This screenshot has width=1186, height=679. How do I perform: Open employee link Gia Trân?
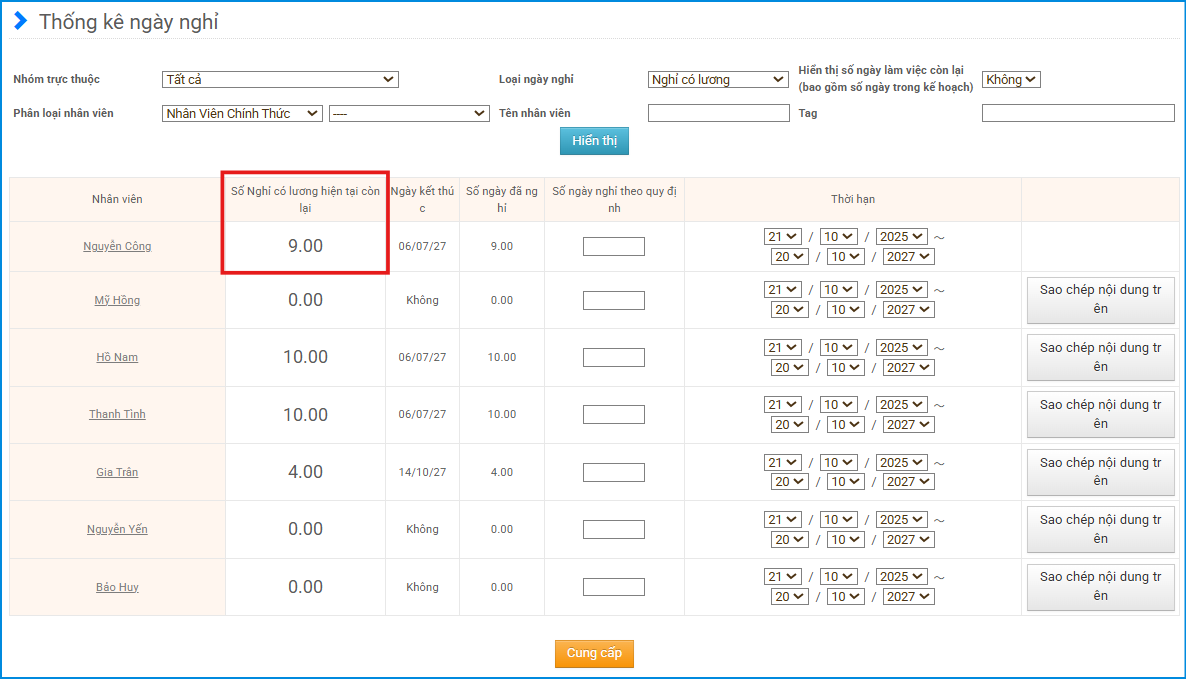[x=117, y=472]
